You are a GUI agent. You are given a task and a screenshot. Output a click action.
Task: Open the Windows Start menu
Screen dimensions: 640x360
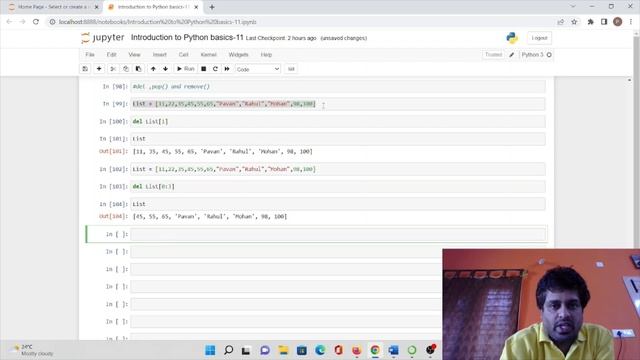click(210, 350)
